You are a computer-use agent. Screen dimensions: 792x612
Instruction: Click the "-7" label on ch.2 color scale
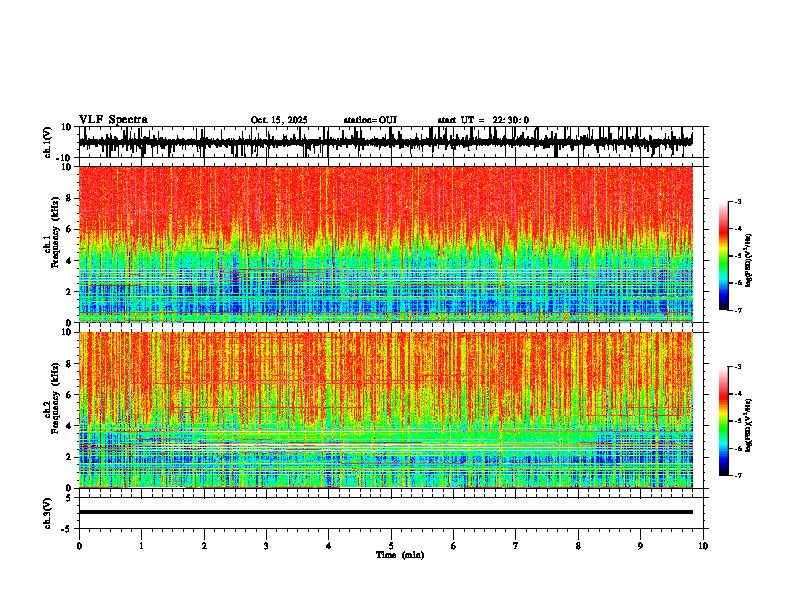pyautogui.click(x=737, y=475)
